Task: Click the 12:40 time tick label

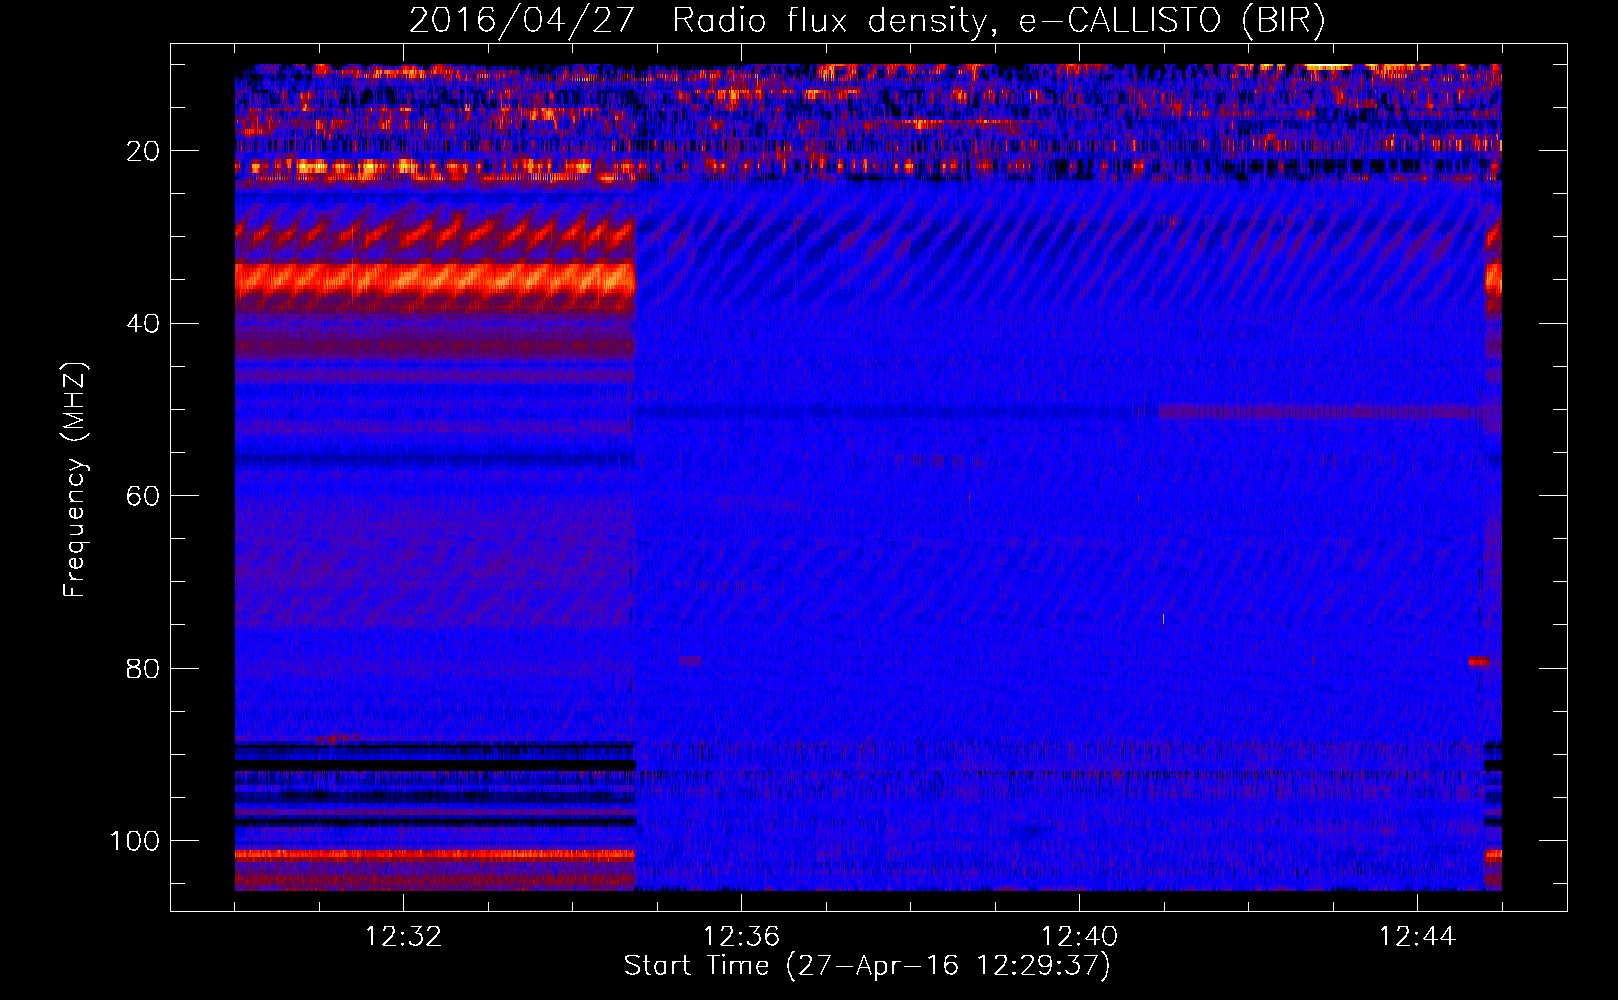Action: click(1079, 937)
